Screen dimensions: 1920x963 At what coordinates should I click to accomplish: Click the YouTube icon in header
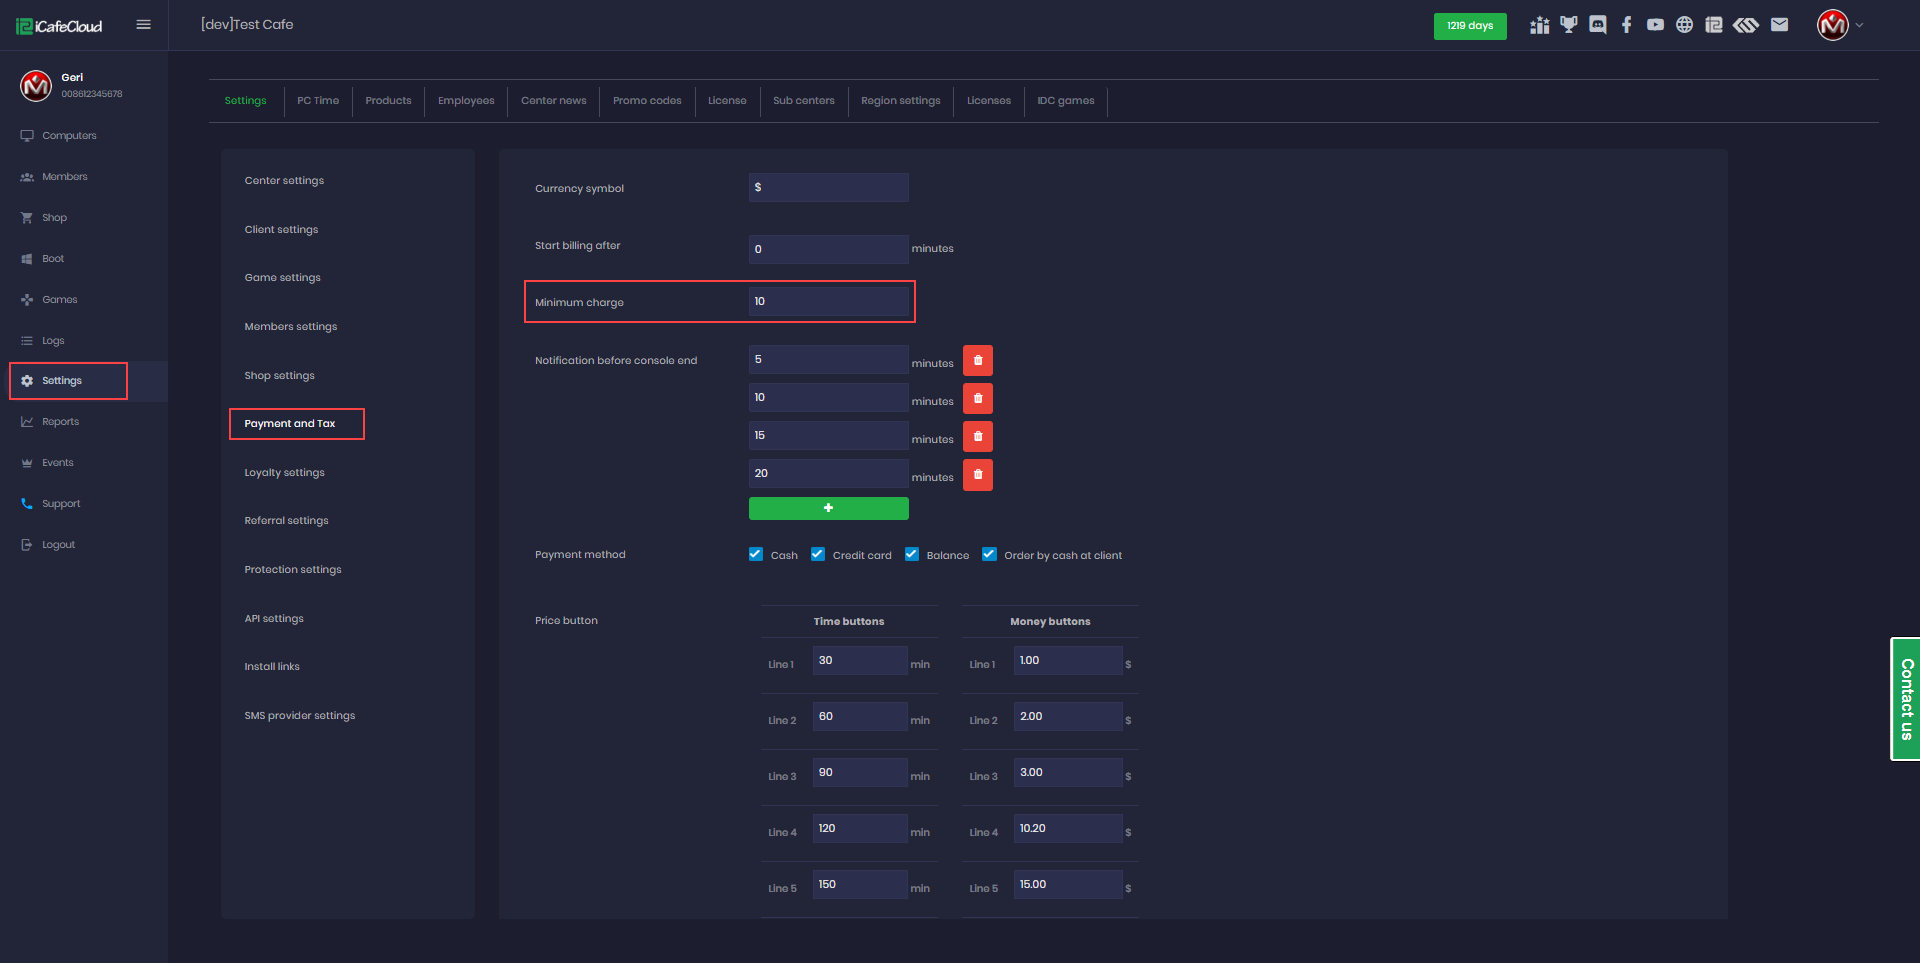(1656, 25)
